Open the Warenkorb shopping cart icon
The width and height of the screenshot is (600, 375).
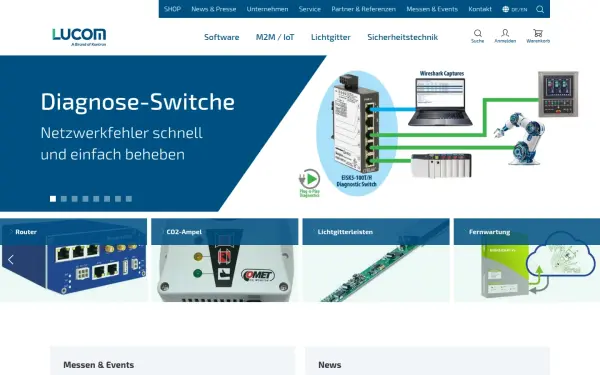pos(538,36)
